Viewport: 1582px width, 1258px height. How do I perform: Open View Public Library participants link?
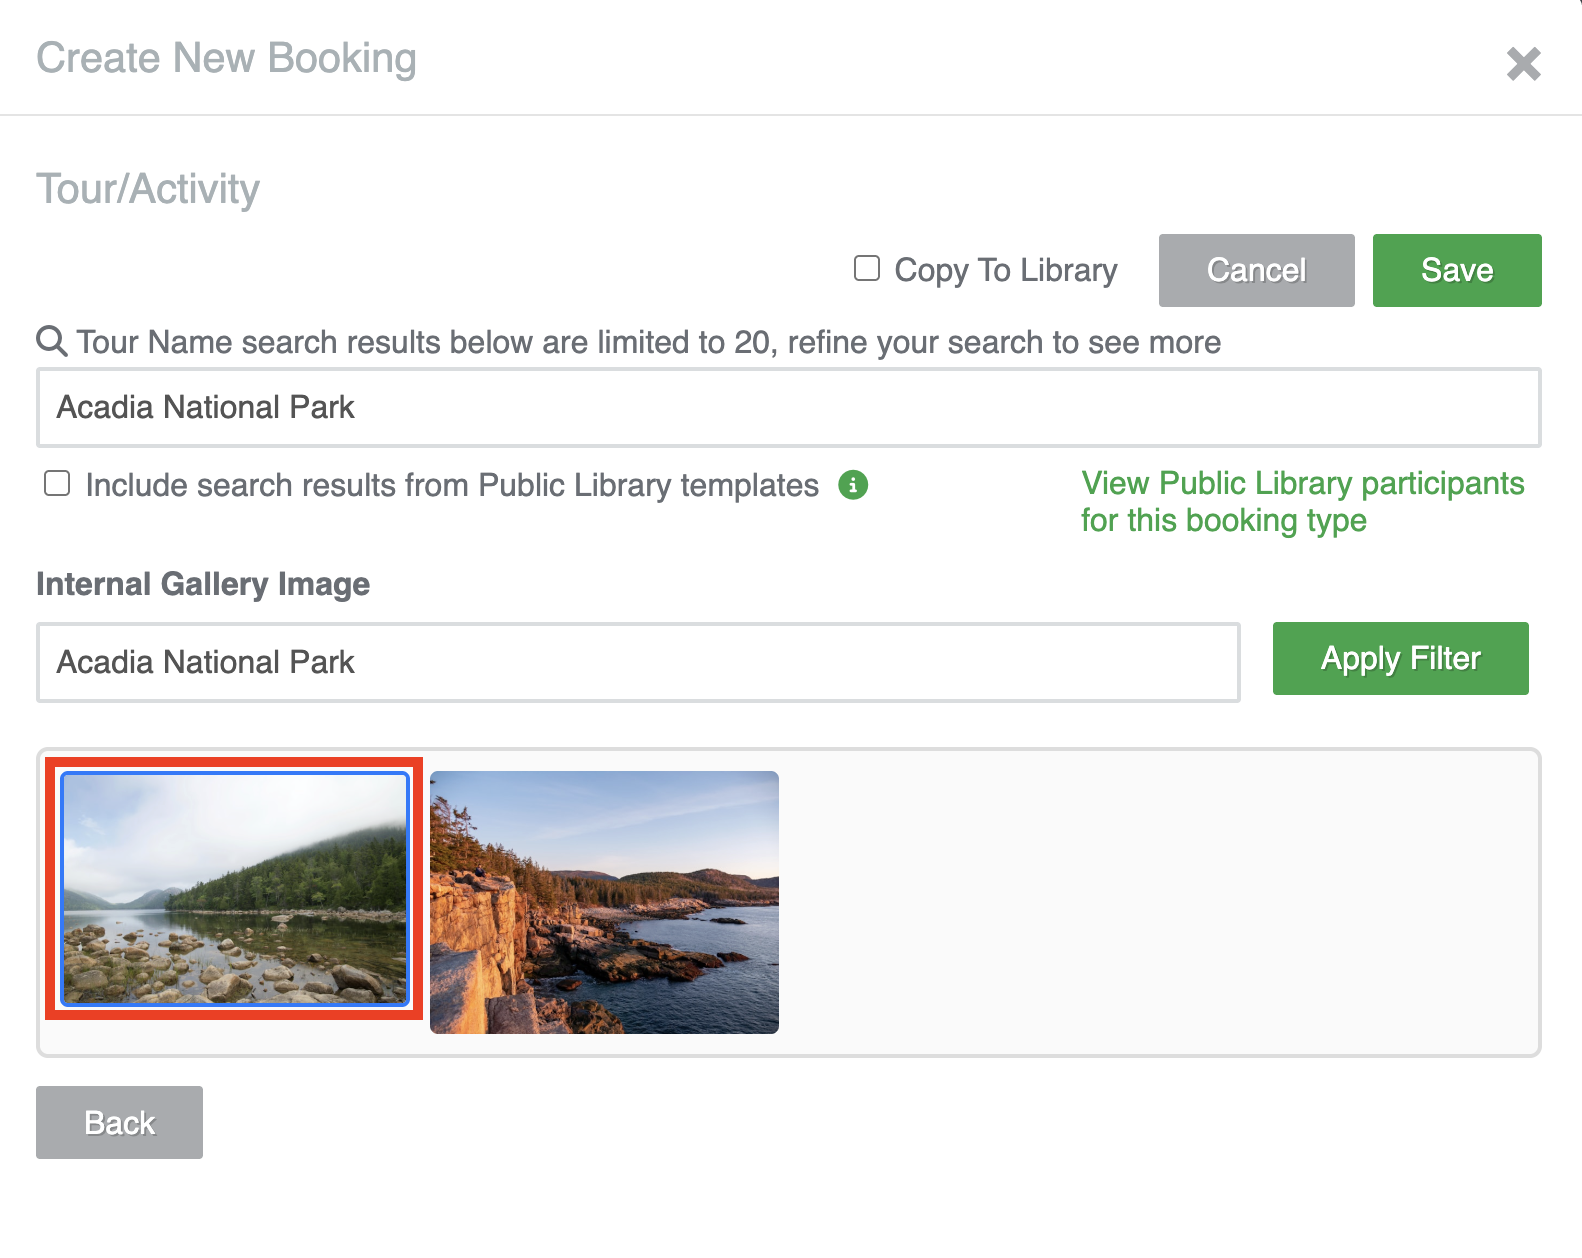point(1302,501)
